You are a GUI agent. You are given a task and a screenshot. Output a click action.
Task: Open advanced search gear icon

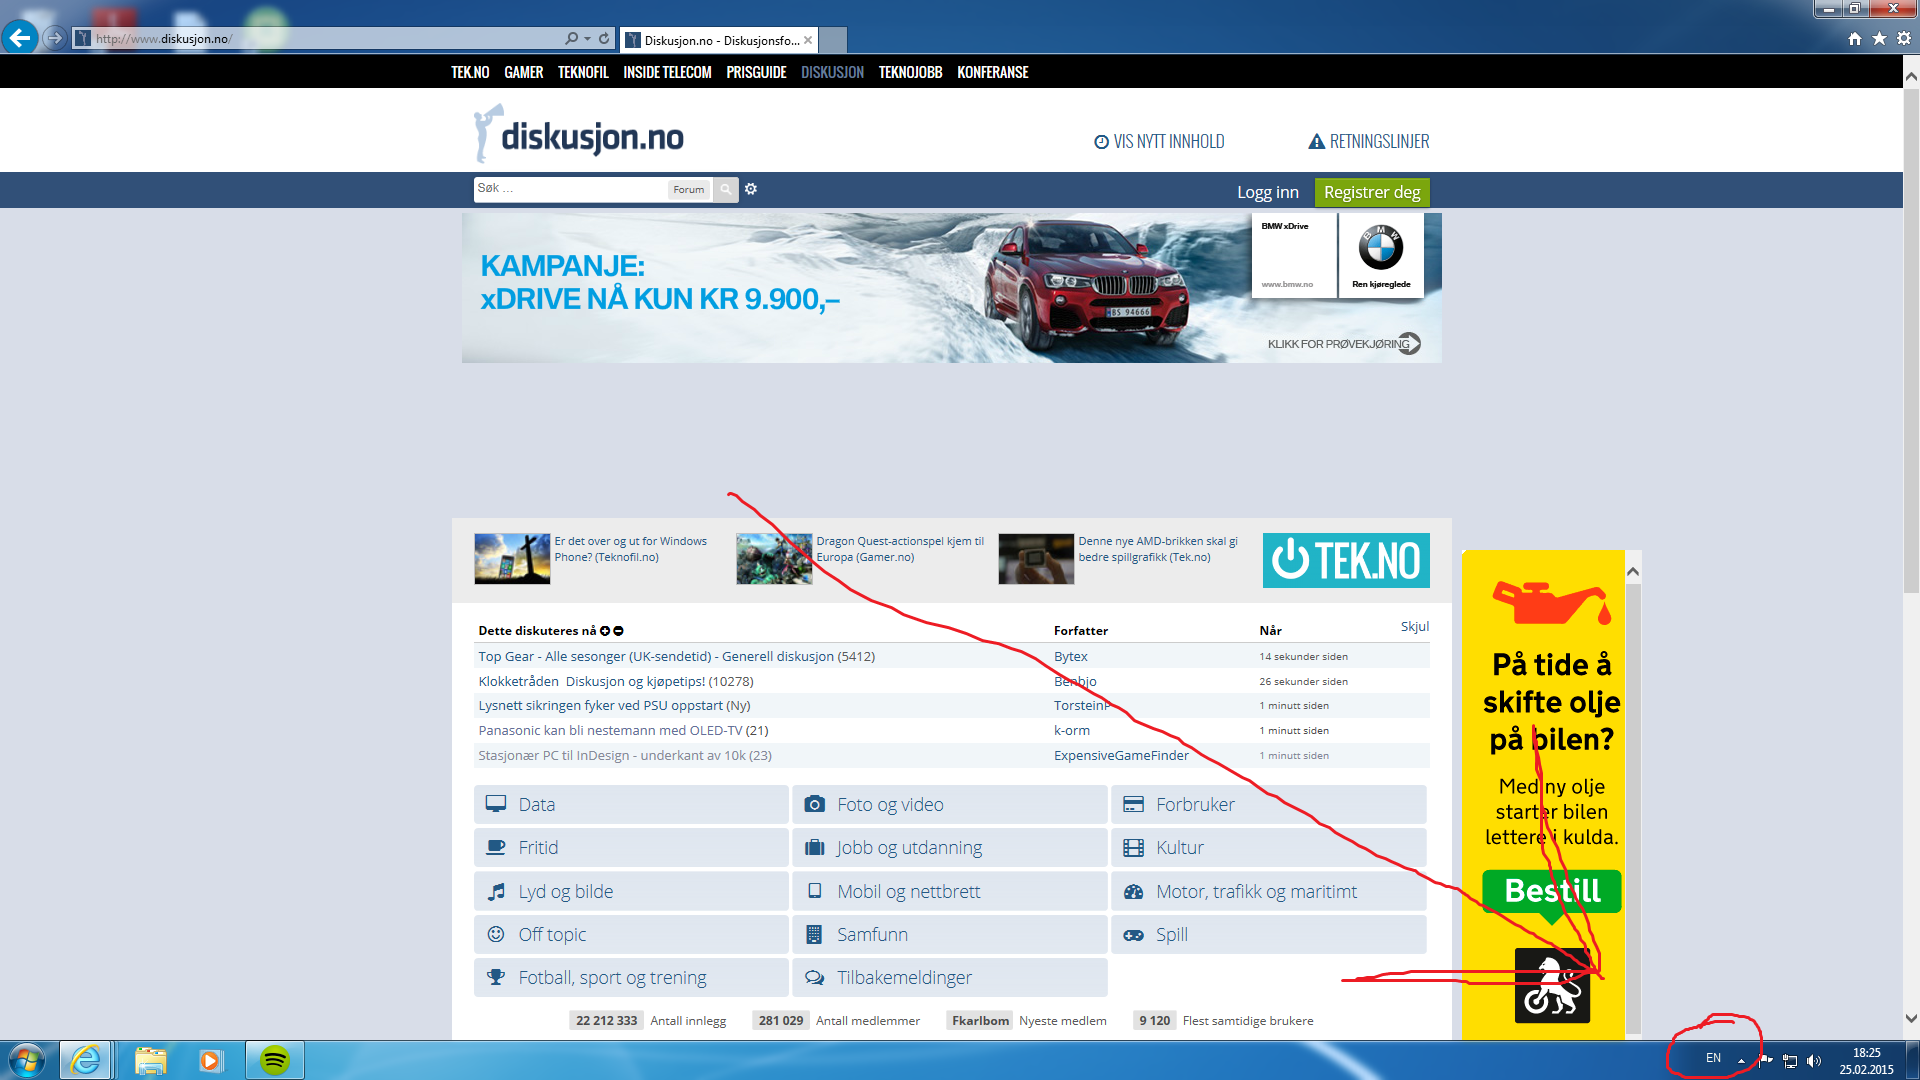pos(751,189)
